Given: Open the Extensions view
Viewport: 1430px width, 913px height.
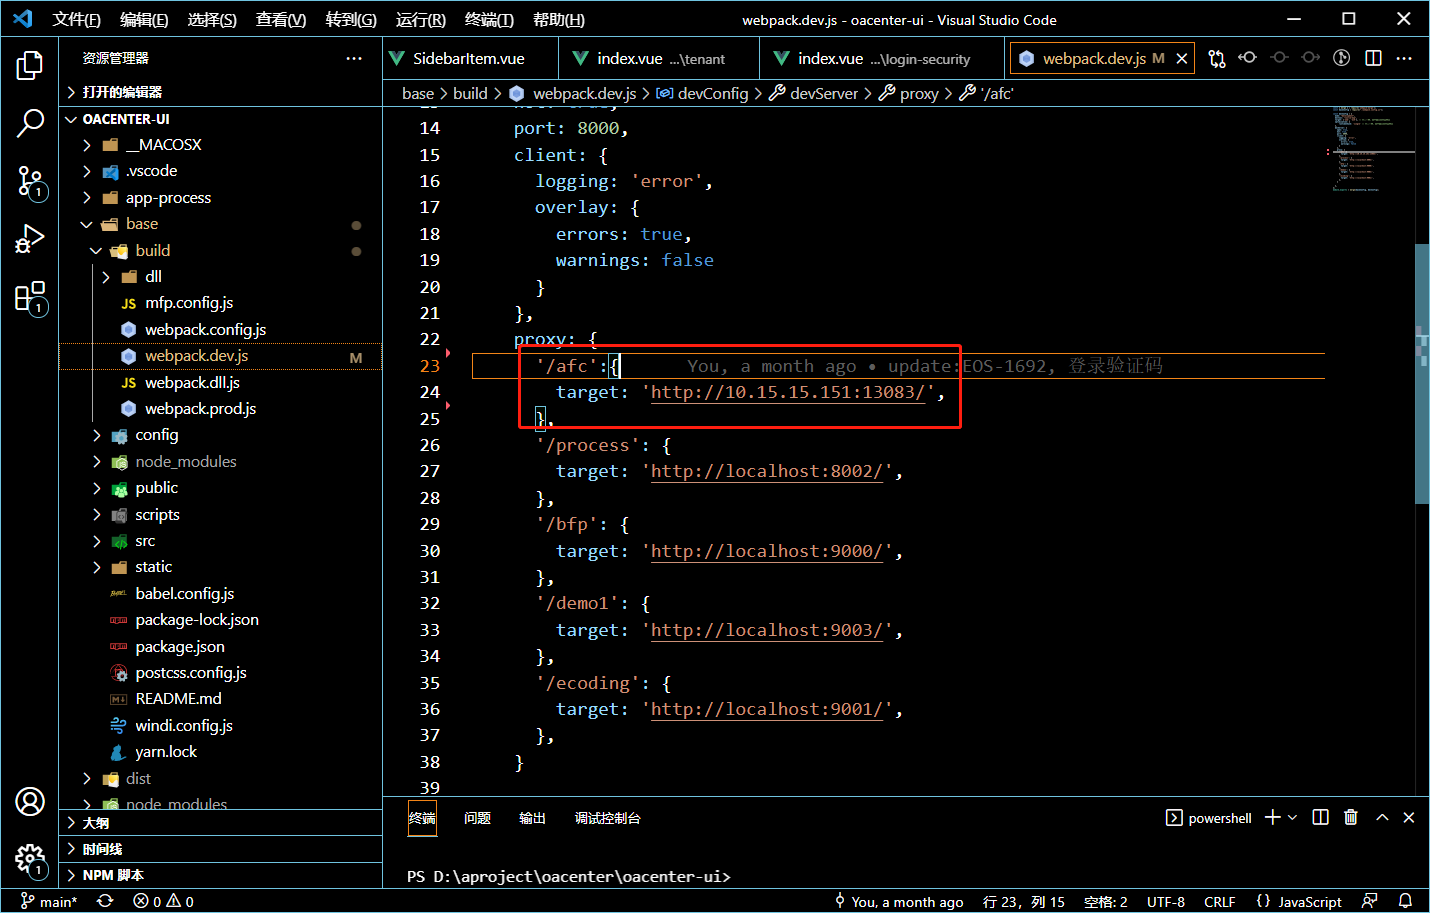Looking at the screenshot, I should (30, 297).
